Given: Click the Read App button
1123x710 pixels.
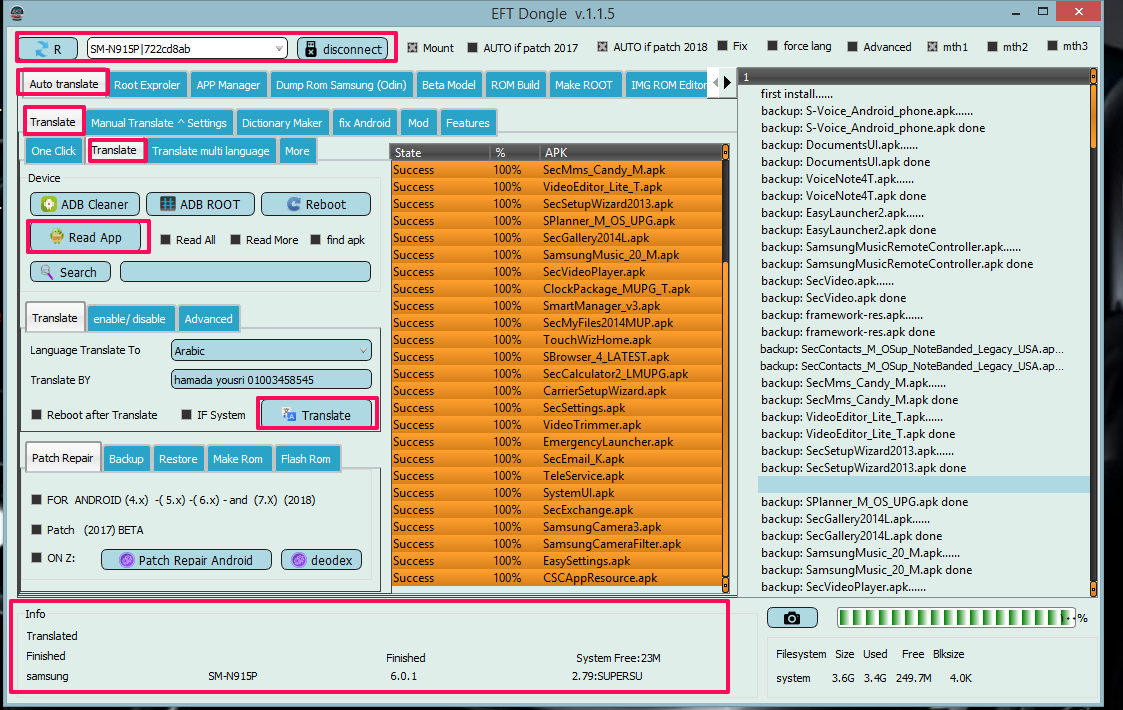Looking at the screenshot, I should tap(85, 237).
